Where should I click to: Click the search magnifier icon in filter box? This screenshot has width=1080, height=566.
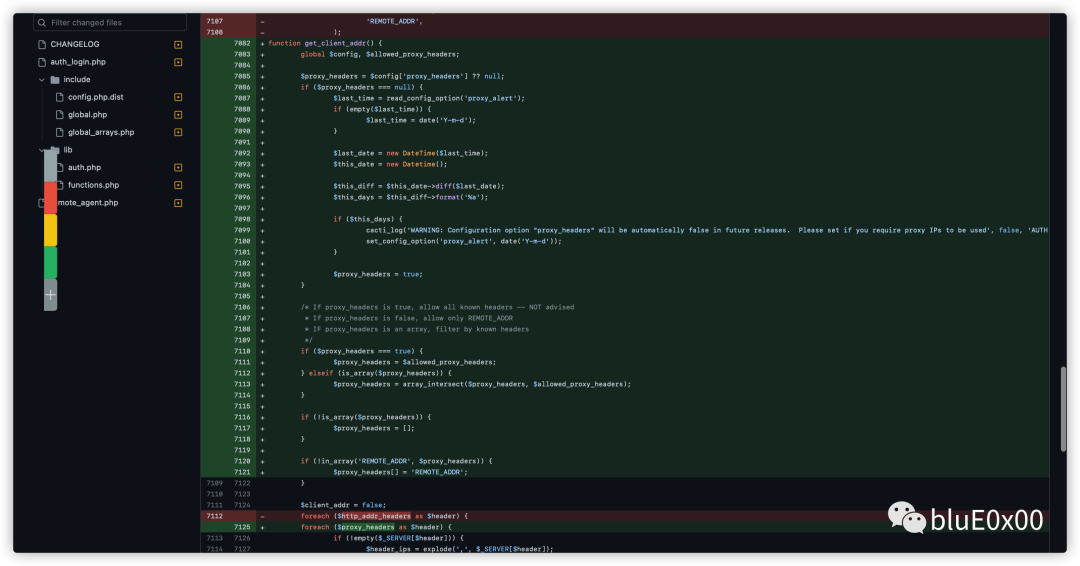42,23
